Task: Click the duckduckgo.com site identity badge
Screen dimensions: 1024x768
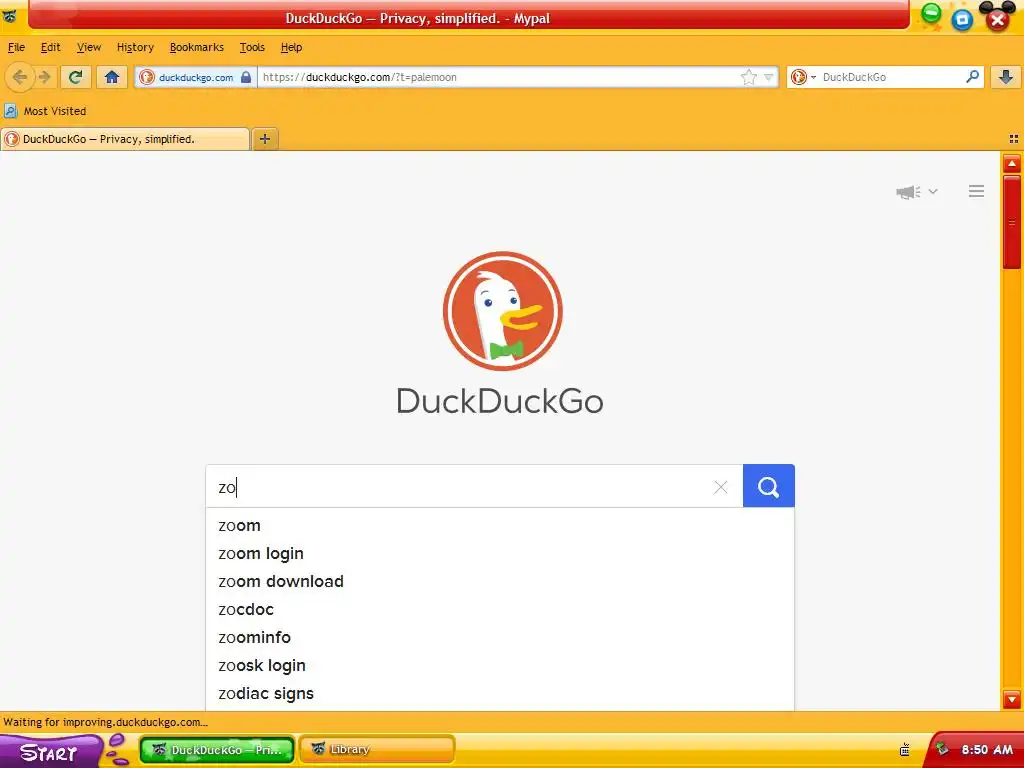Action: click(195, 77)
